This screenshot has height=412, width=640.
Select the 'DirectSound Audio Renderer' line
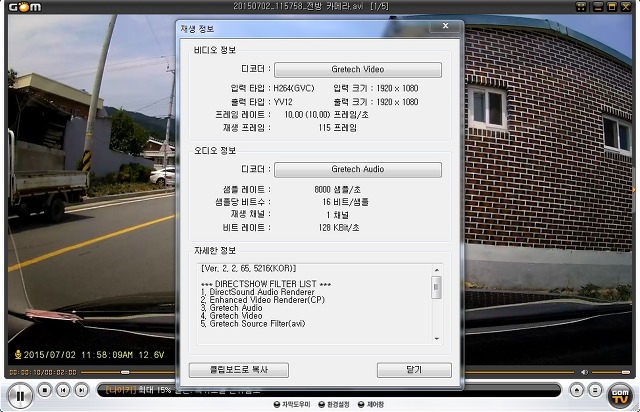tap(258, 292)
